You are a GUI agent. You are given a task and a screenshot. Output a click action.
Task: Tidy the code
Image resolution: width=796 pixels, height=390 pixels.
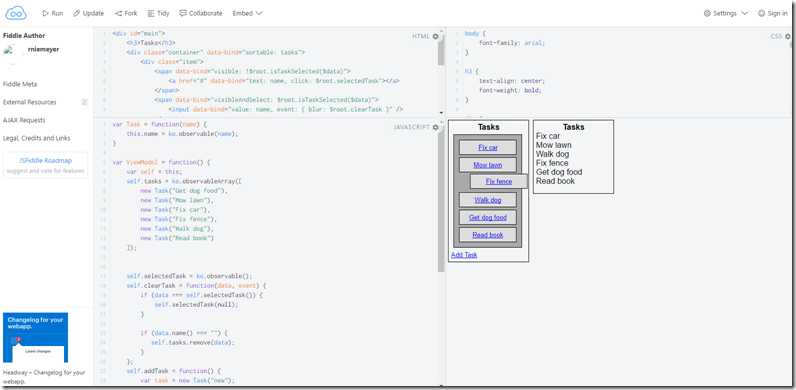pos(158,13)
